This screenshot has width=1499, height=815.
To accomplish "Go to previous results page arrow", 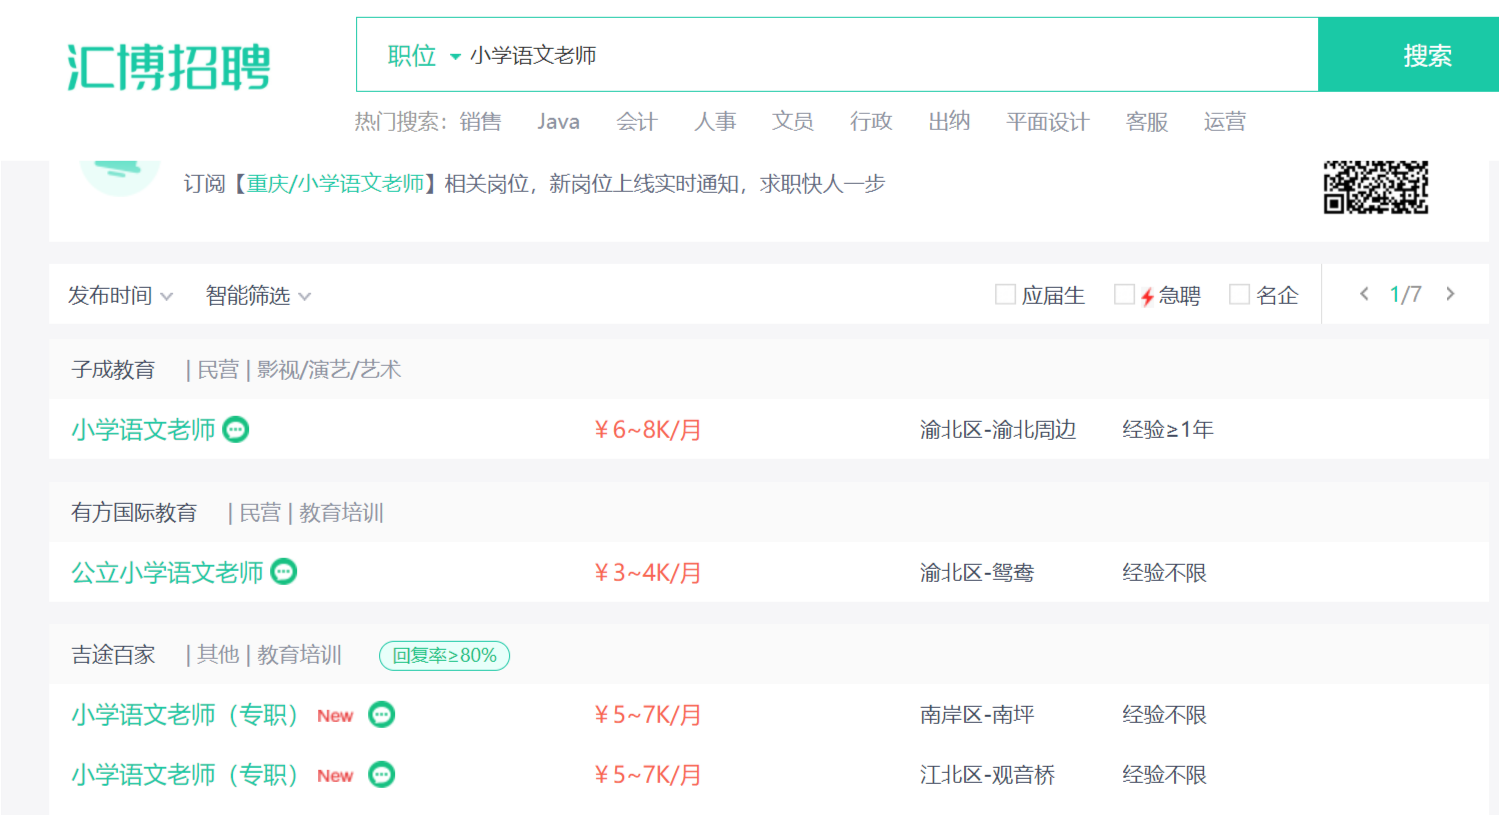I will 1364,294.
